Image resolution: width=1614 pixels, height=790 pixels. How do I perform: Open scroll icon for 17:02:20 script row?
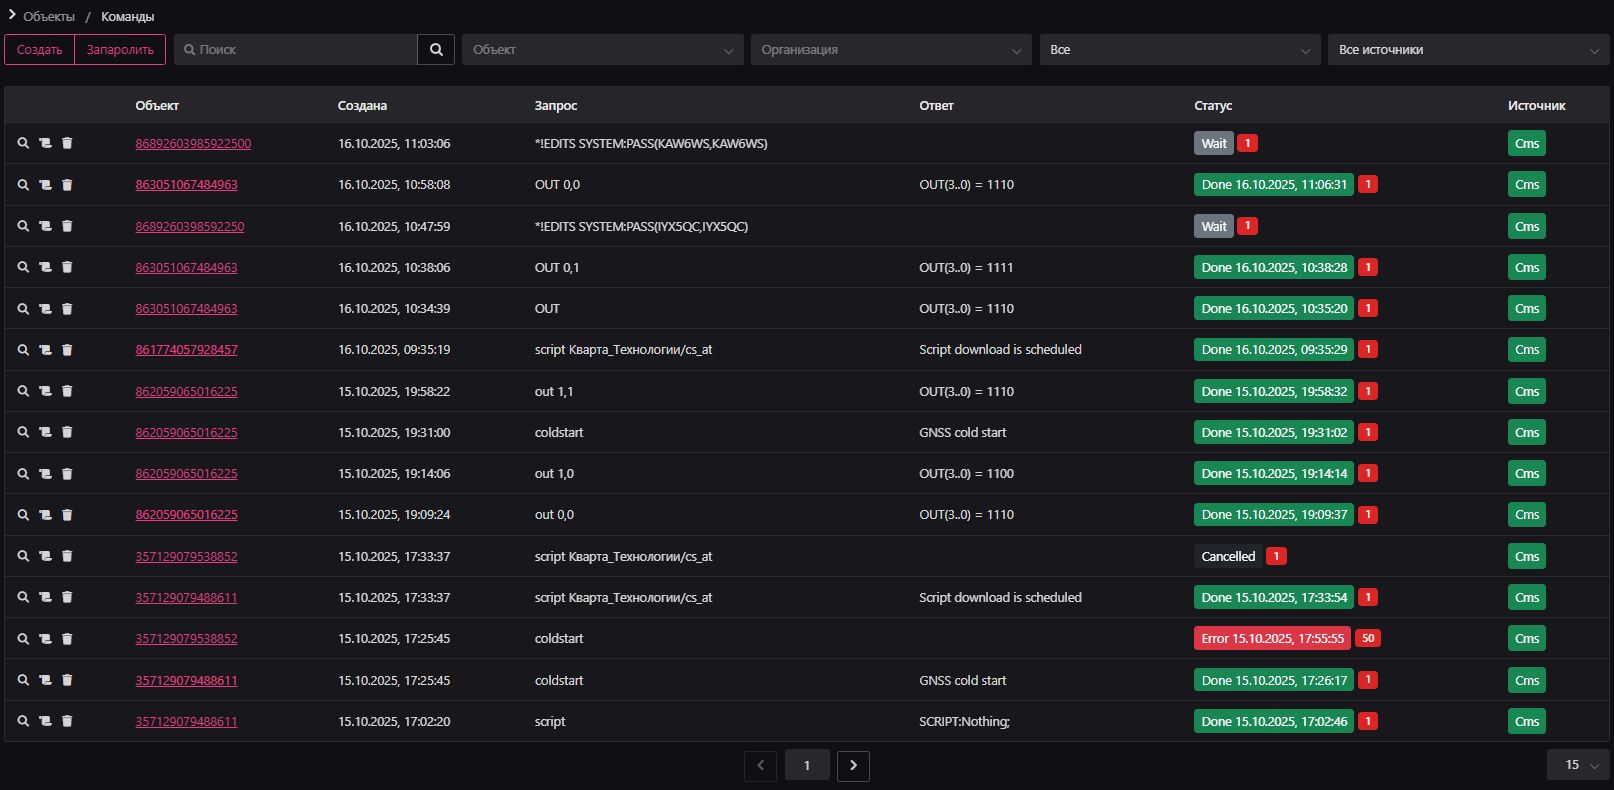45,721
